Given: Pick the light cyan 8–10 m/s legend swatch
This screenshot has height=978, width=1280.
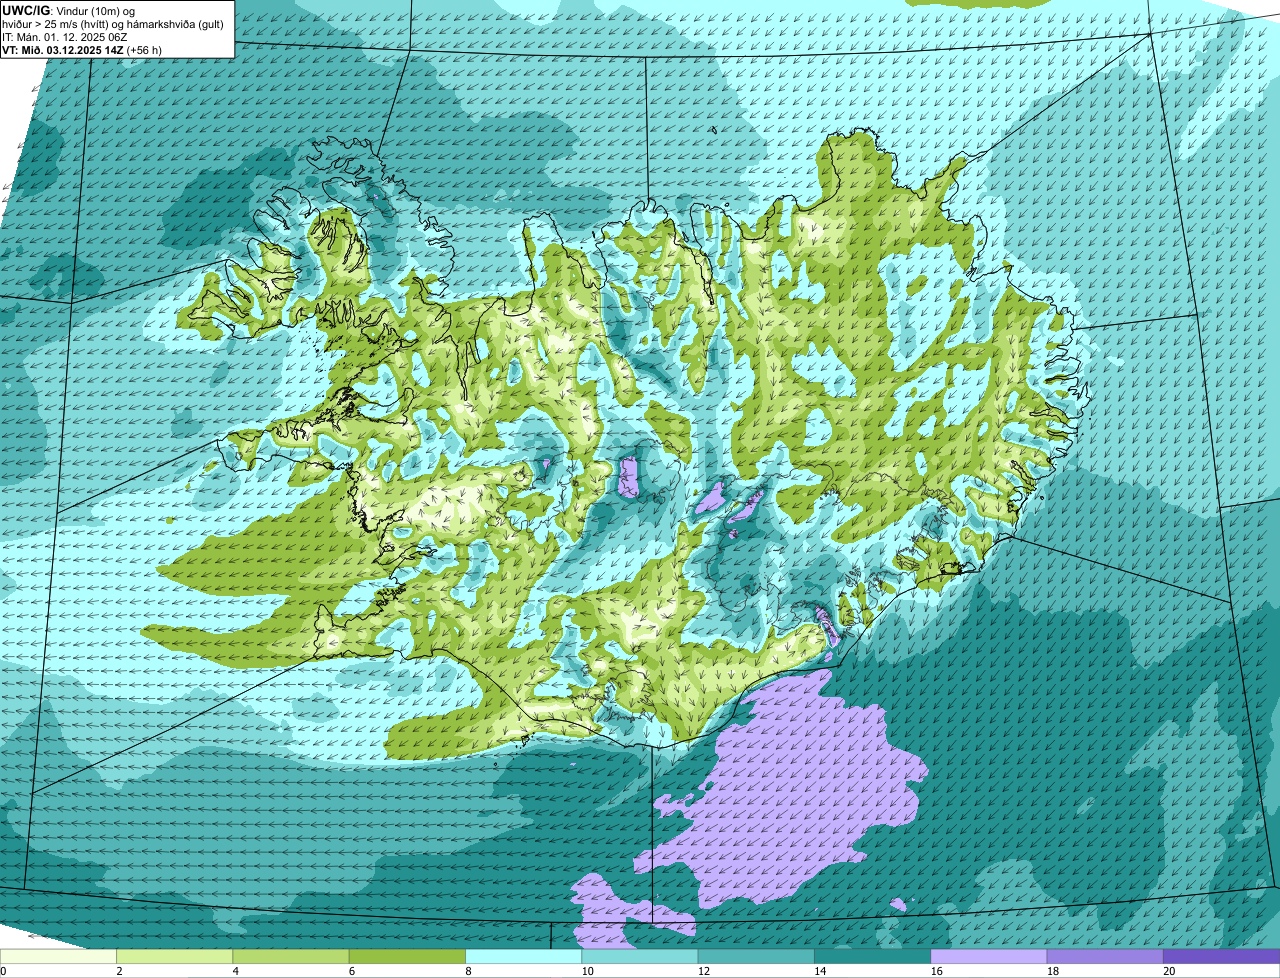Looking at the screenshot, I should point(524,956).
